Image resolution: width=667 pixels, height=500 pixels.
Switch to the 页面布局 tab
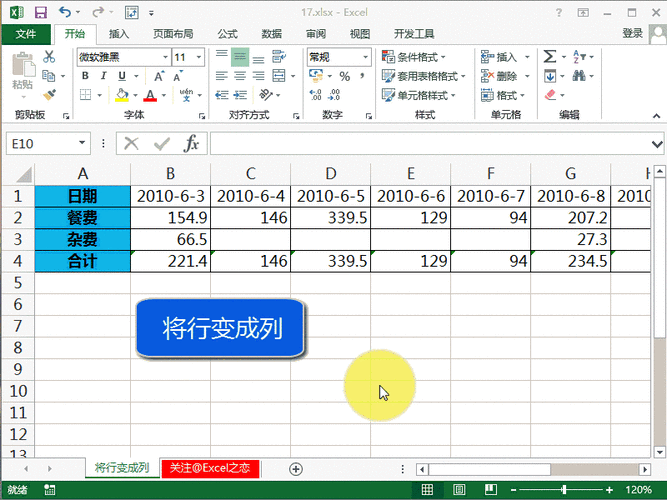(x=173, y=34)
